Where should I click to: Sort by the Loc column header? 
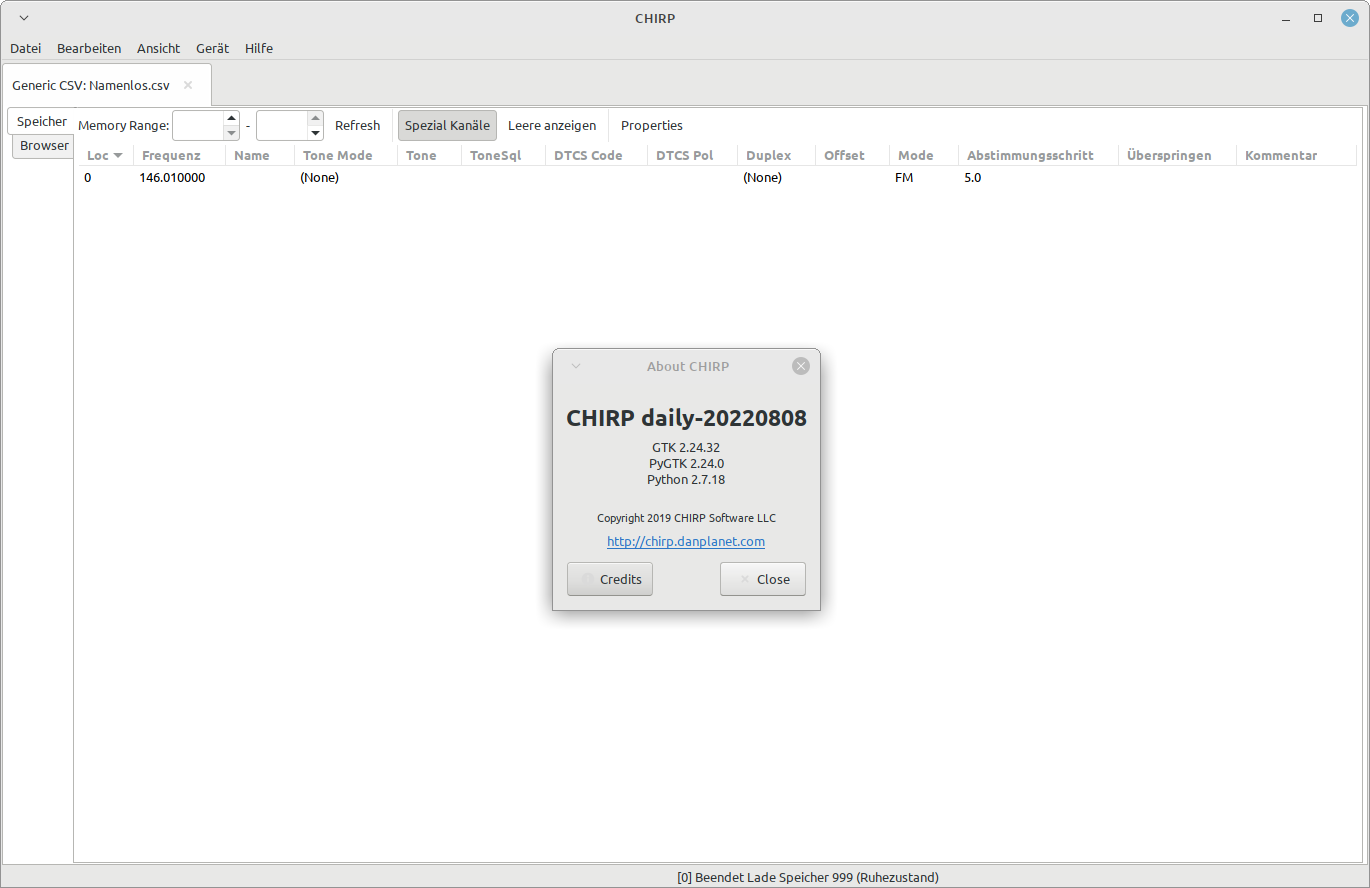pyautogui.click(x=105, y=155)
